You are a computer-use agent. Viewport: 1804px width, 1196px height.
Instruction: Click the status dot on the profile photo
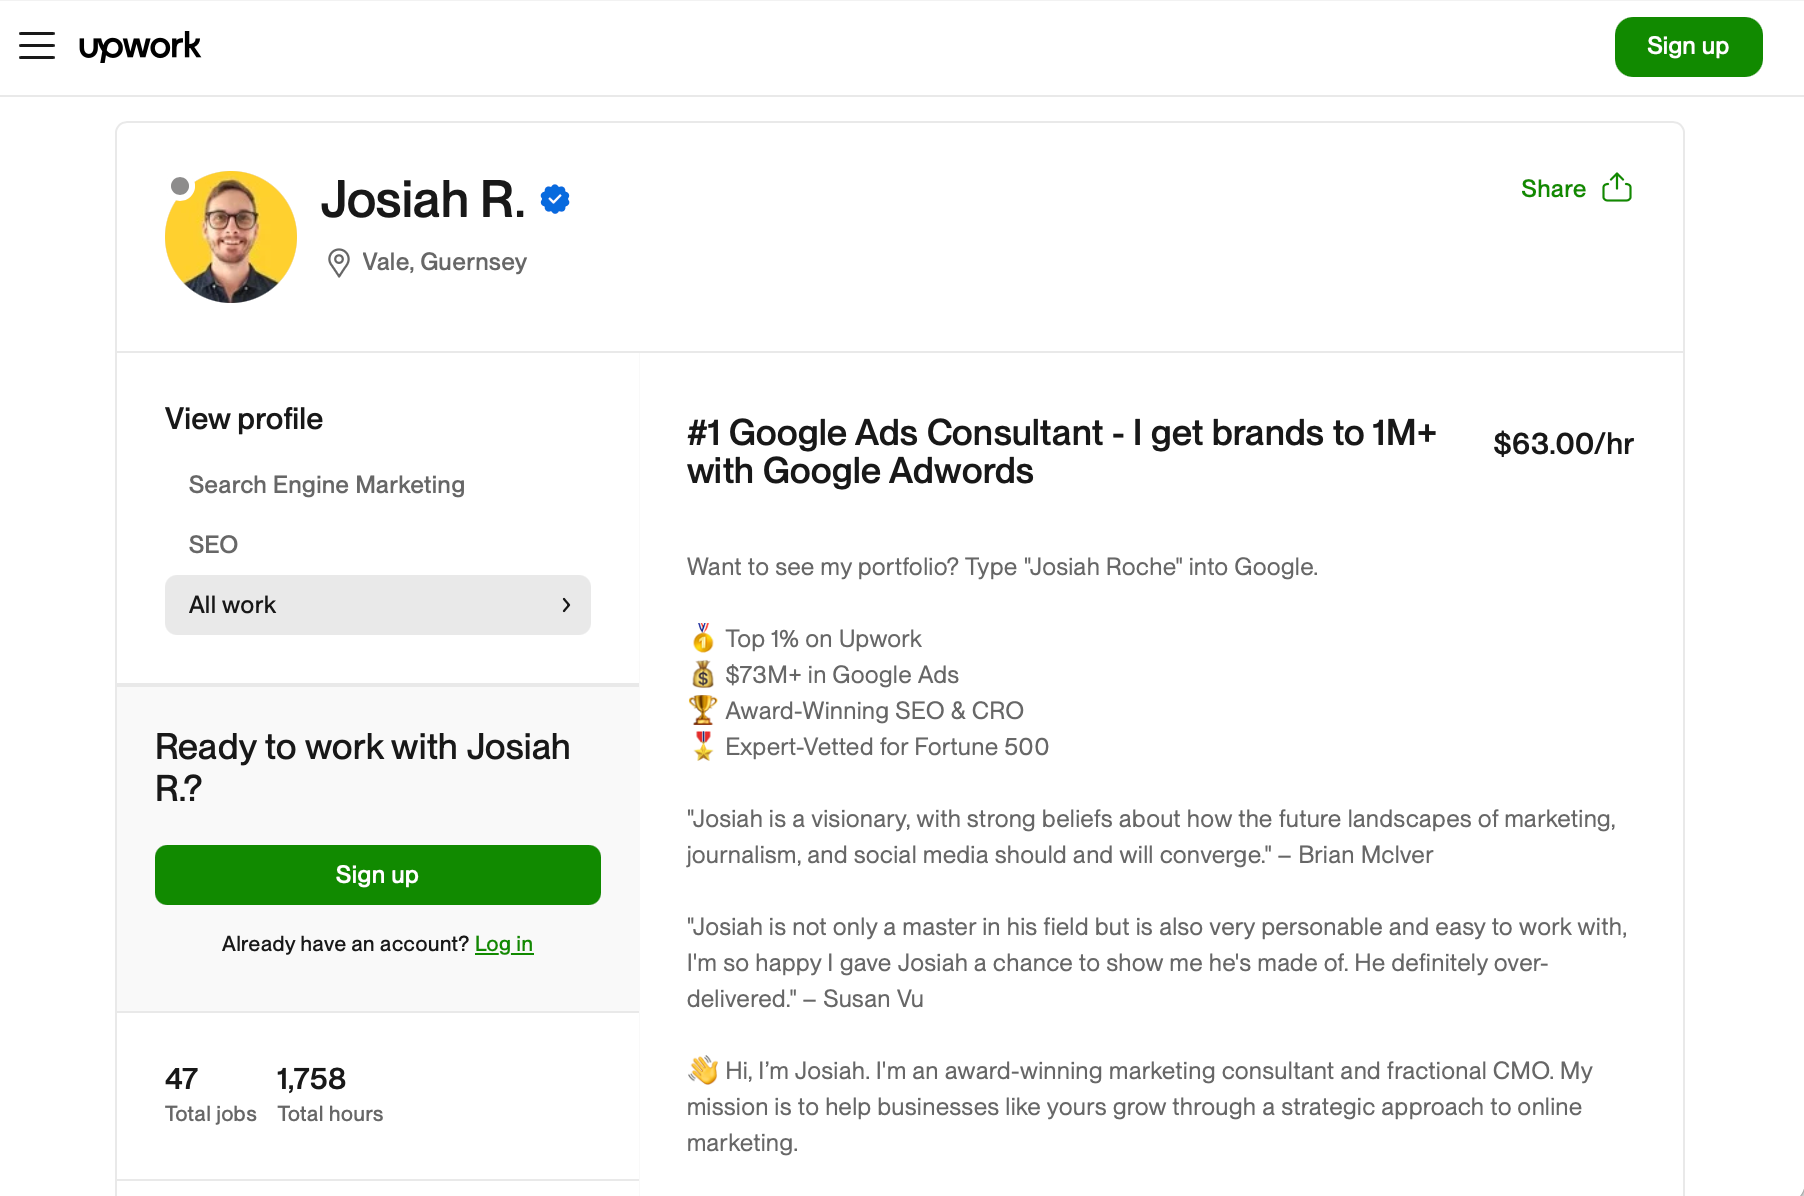point(180,186)
